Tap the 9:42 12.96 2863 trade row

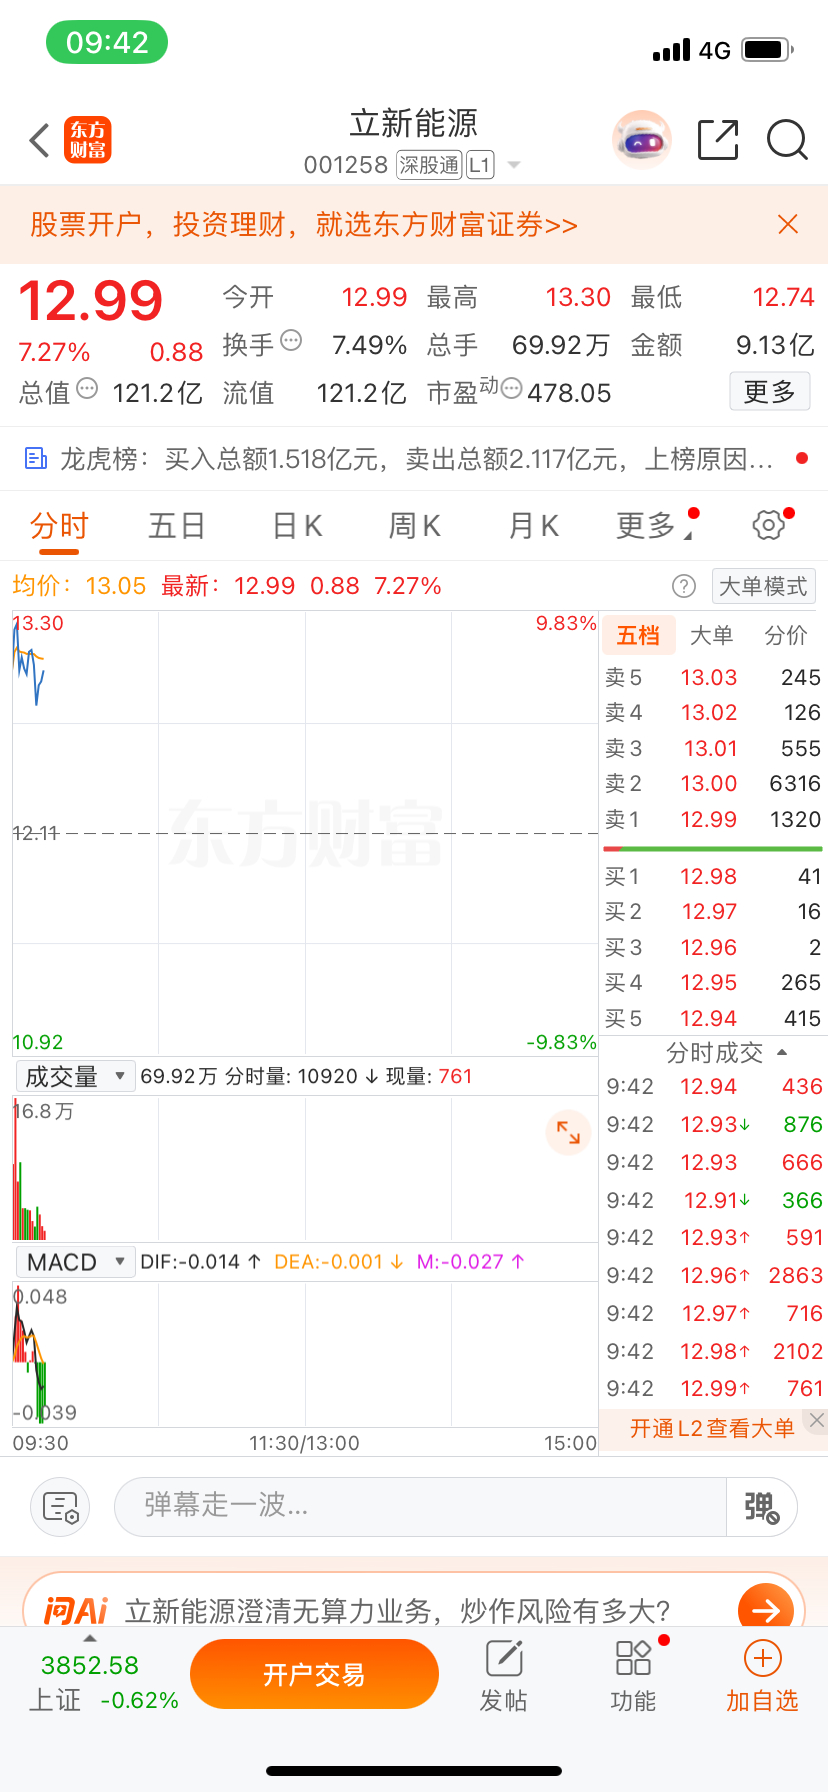click(714, 1275)
